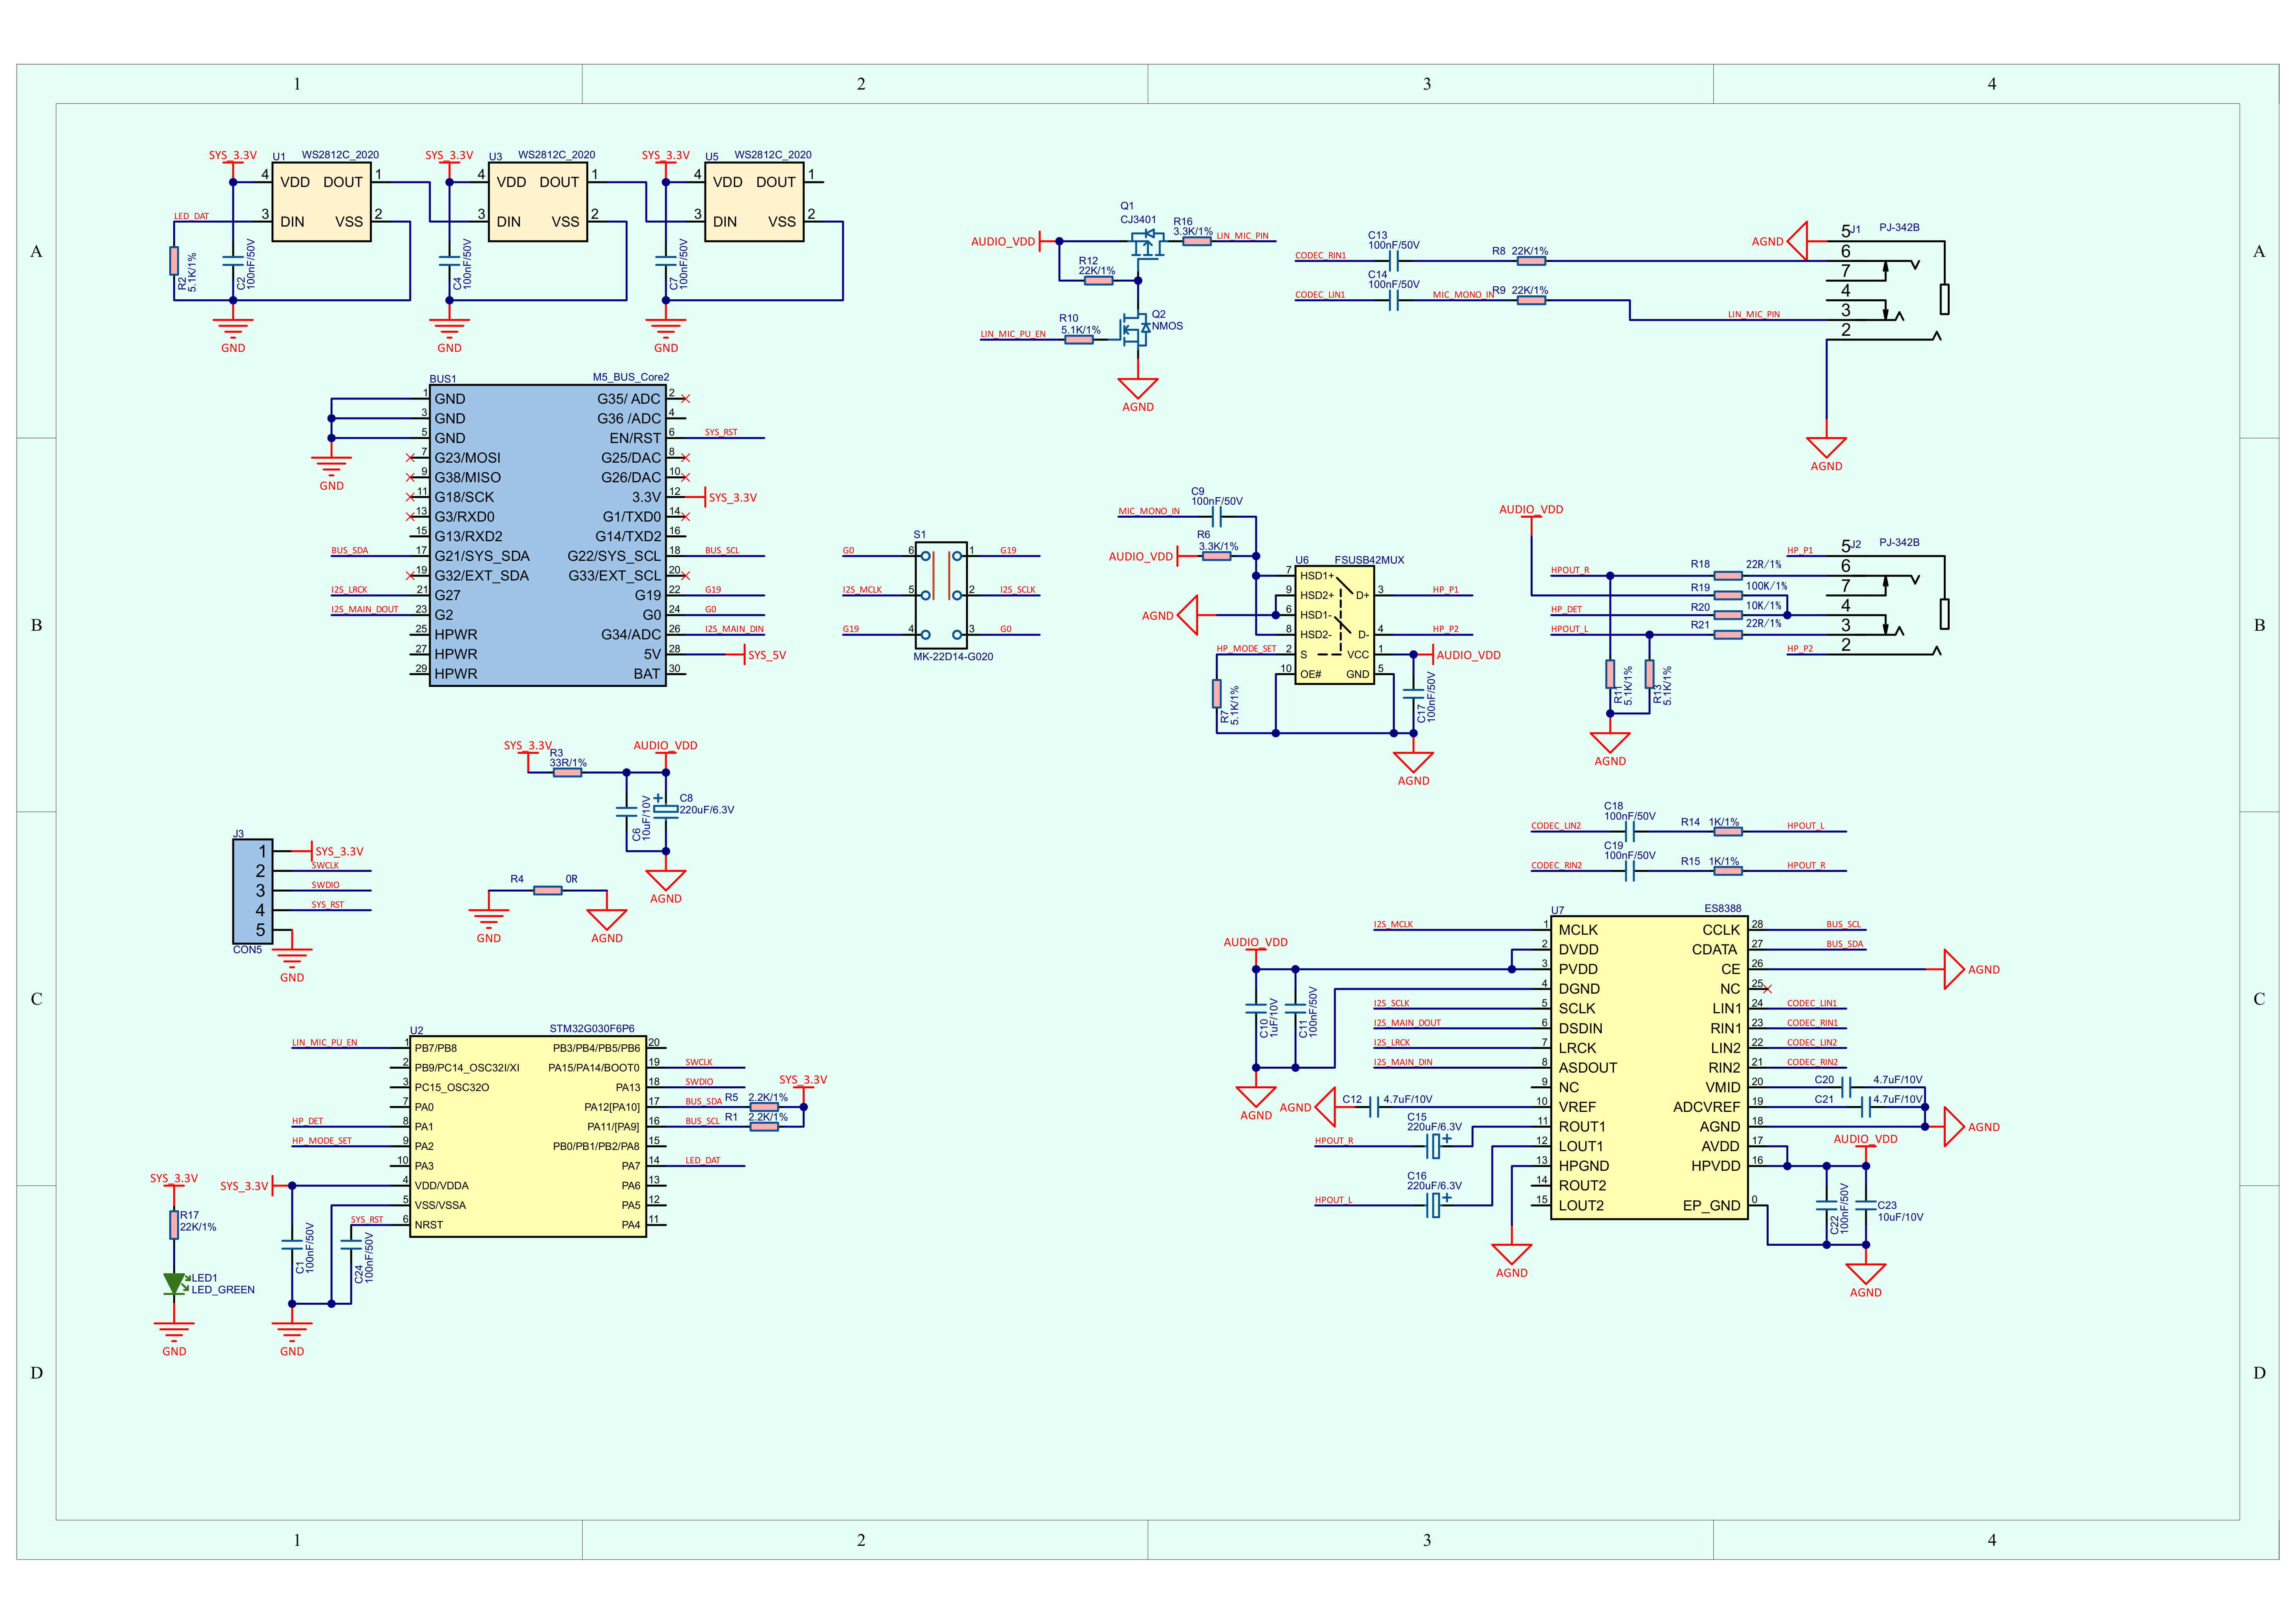Click the PA15/PA14/BOOT0 pin label on U2
This screenshot has height=1624, width=2296.
[x=594, y=1068]
